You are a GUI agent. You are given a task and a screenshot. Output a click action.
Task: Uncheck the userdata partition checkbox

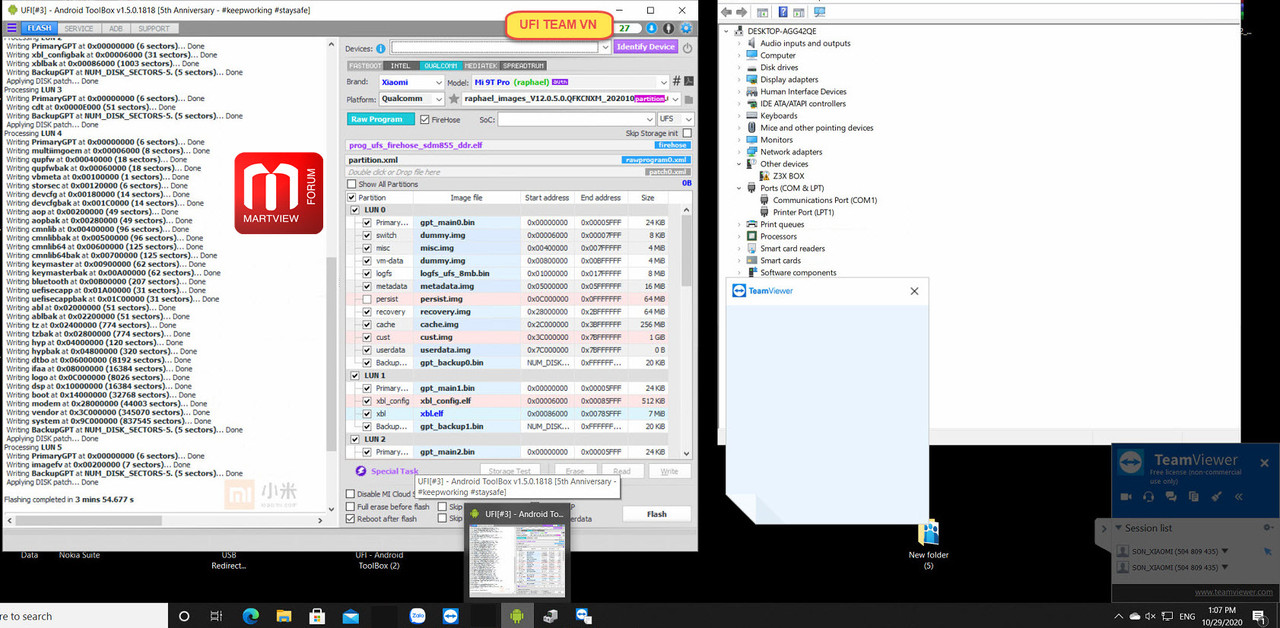point(367,350)
